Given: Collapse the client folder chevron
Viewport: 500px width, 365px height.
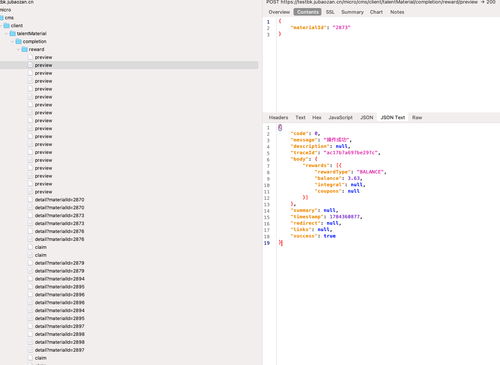Looking at the screenshot, I should point(1,26).
